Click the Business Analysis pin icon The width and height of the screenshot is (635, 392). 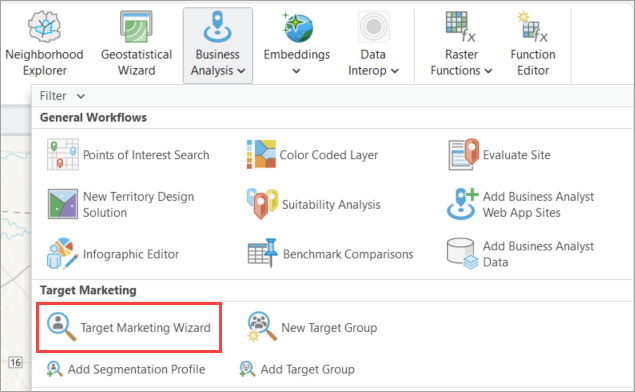(x=217, y=27)
